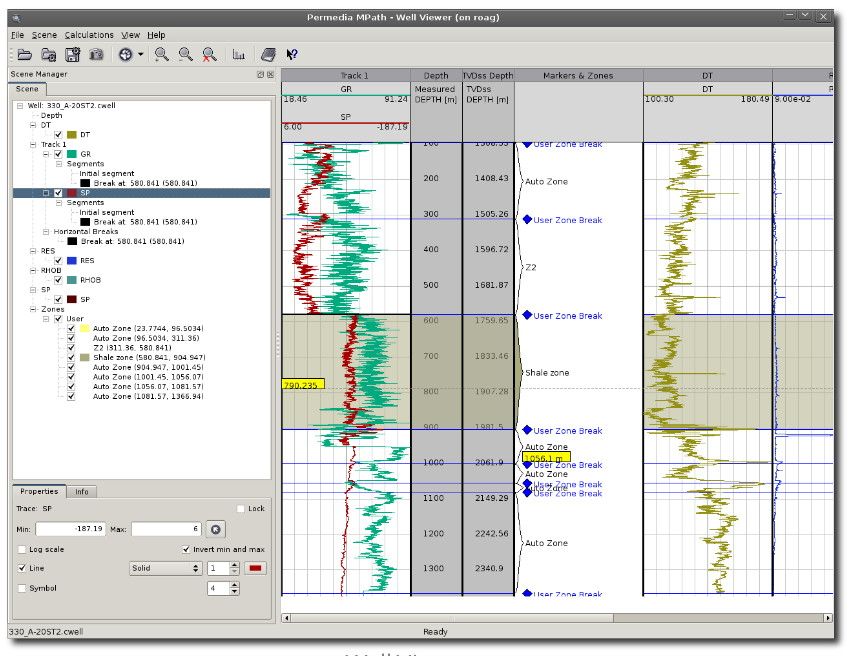This screenshot has height=656, width=847.
Task: Click the open folder toolbar icon
Action: click(x=24, y=55)
